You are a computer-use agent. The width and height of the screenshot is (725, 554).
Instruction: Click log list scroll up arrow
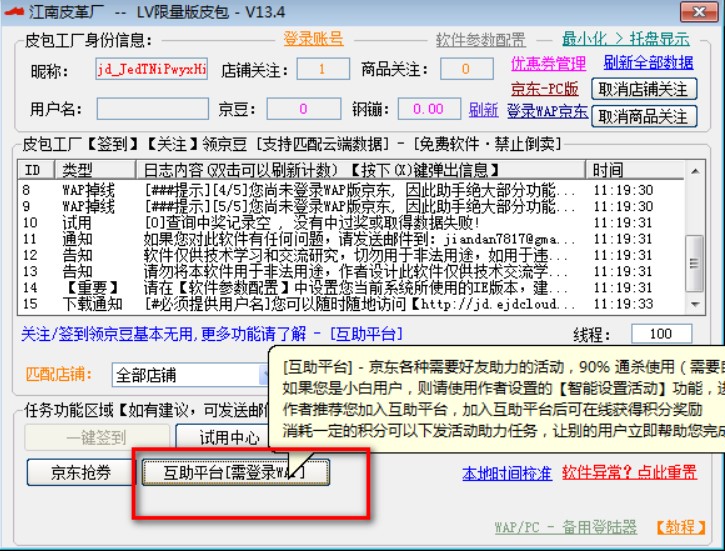(694, 171)
